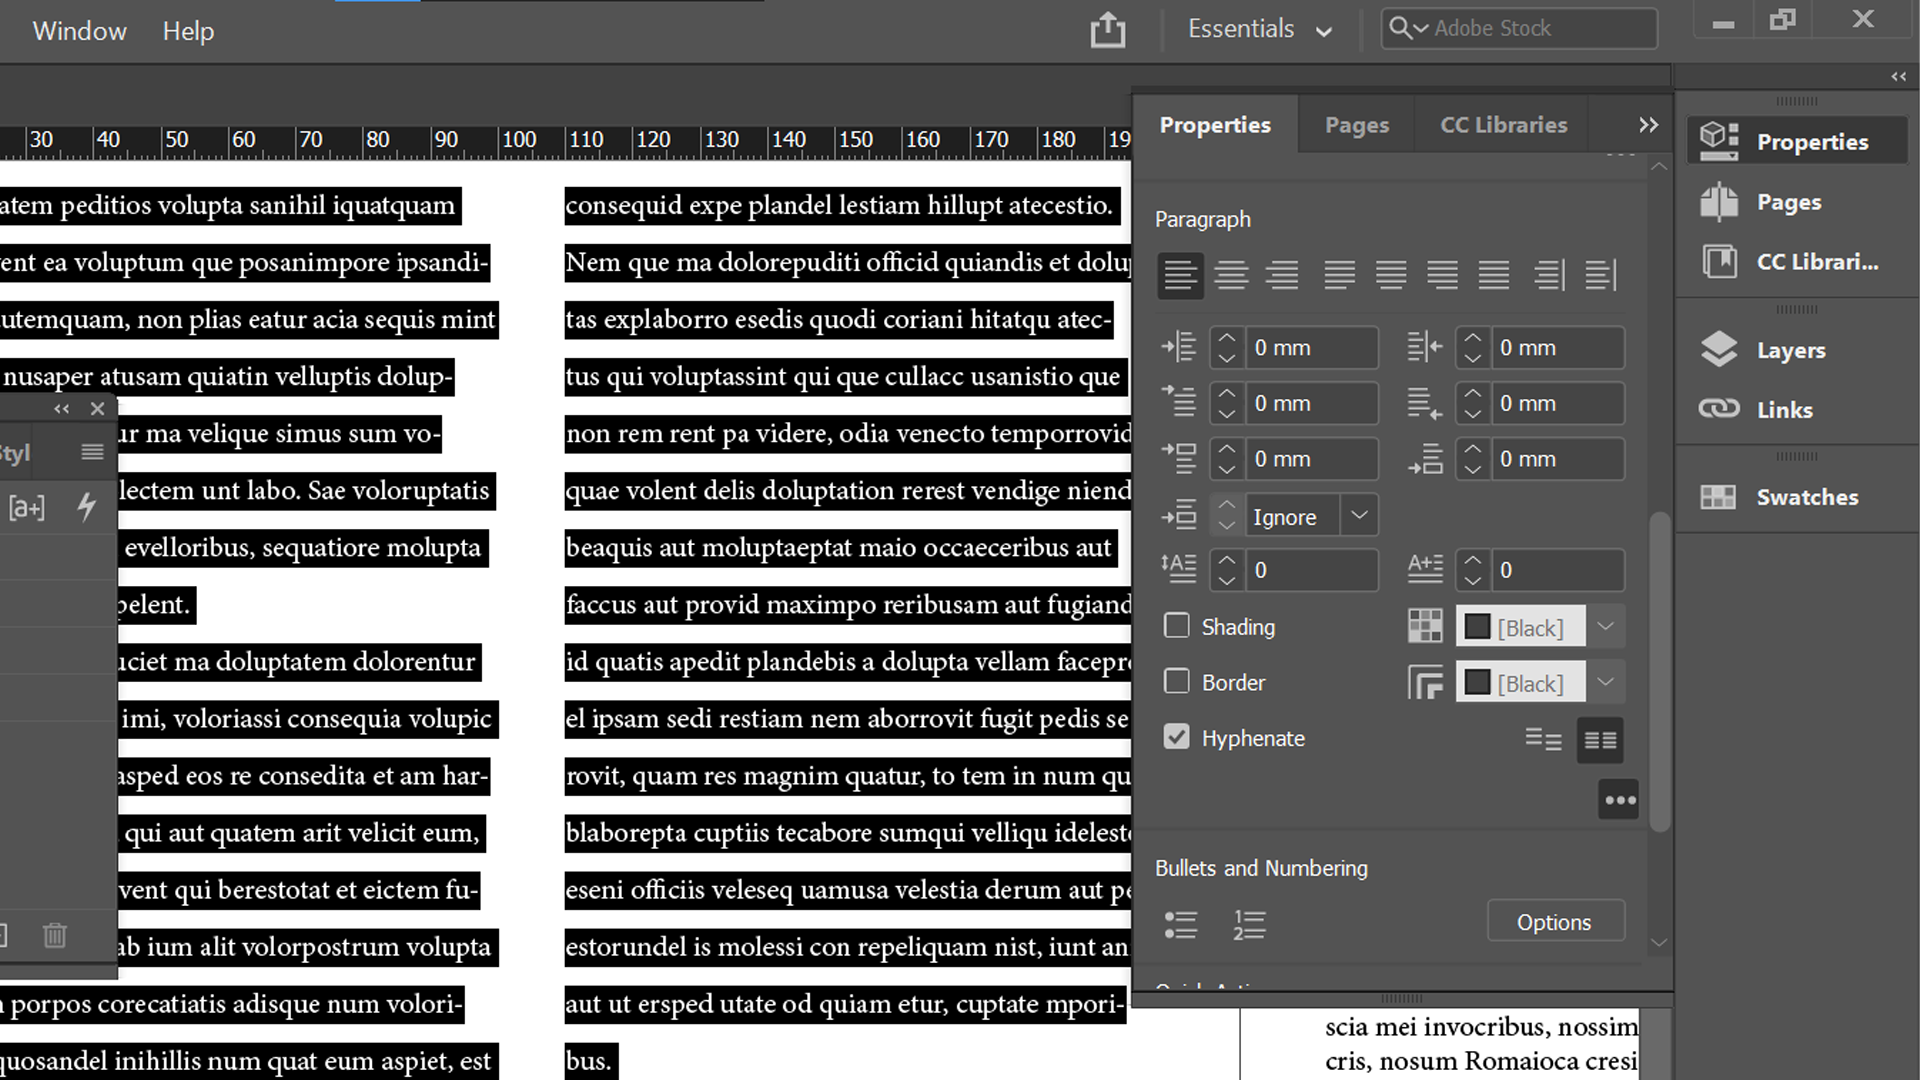Switch to the CC Libraries tab

pyautogui.click(x=1503, y=125)
